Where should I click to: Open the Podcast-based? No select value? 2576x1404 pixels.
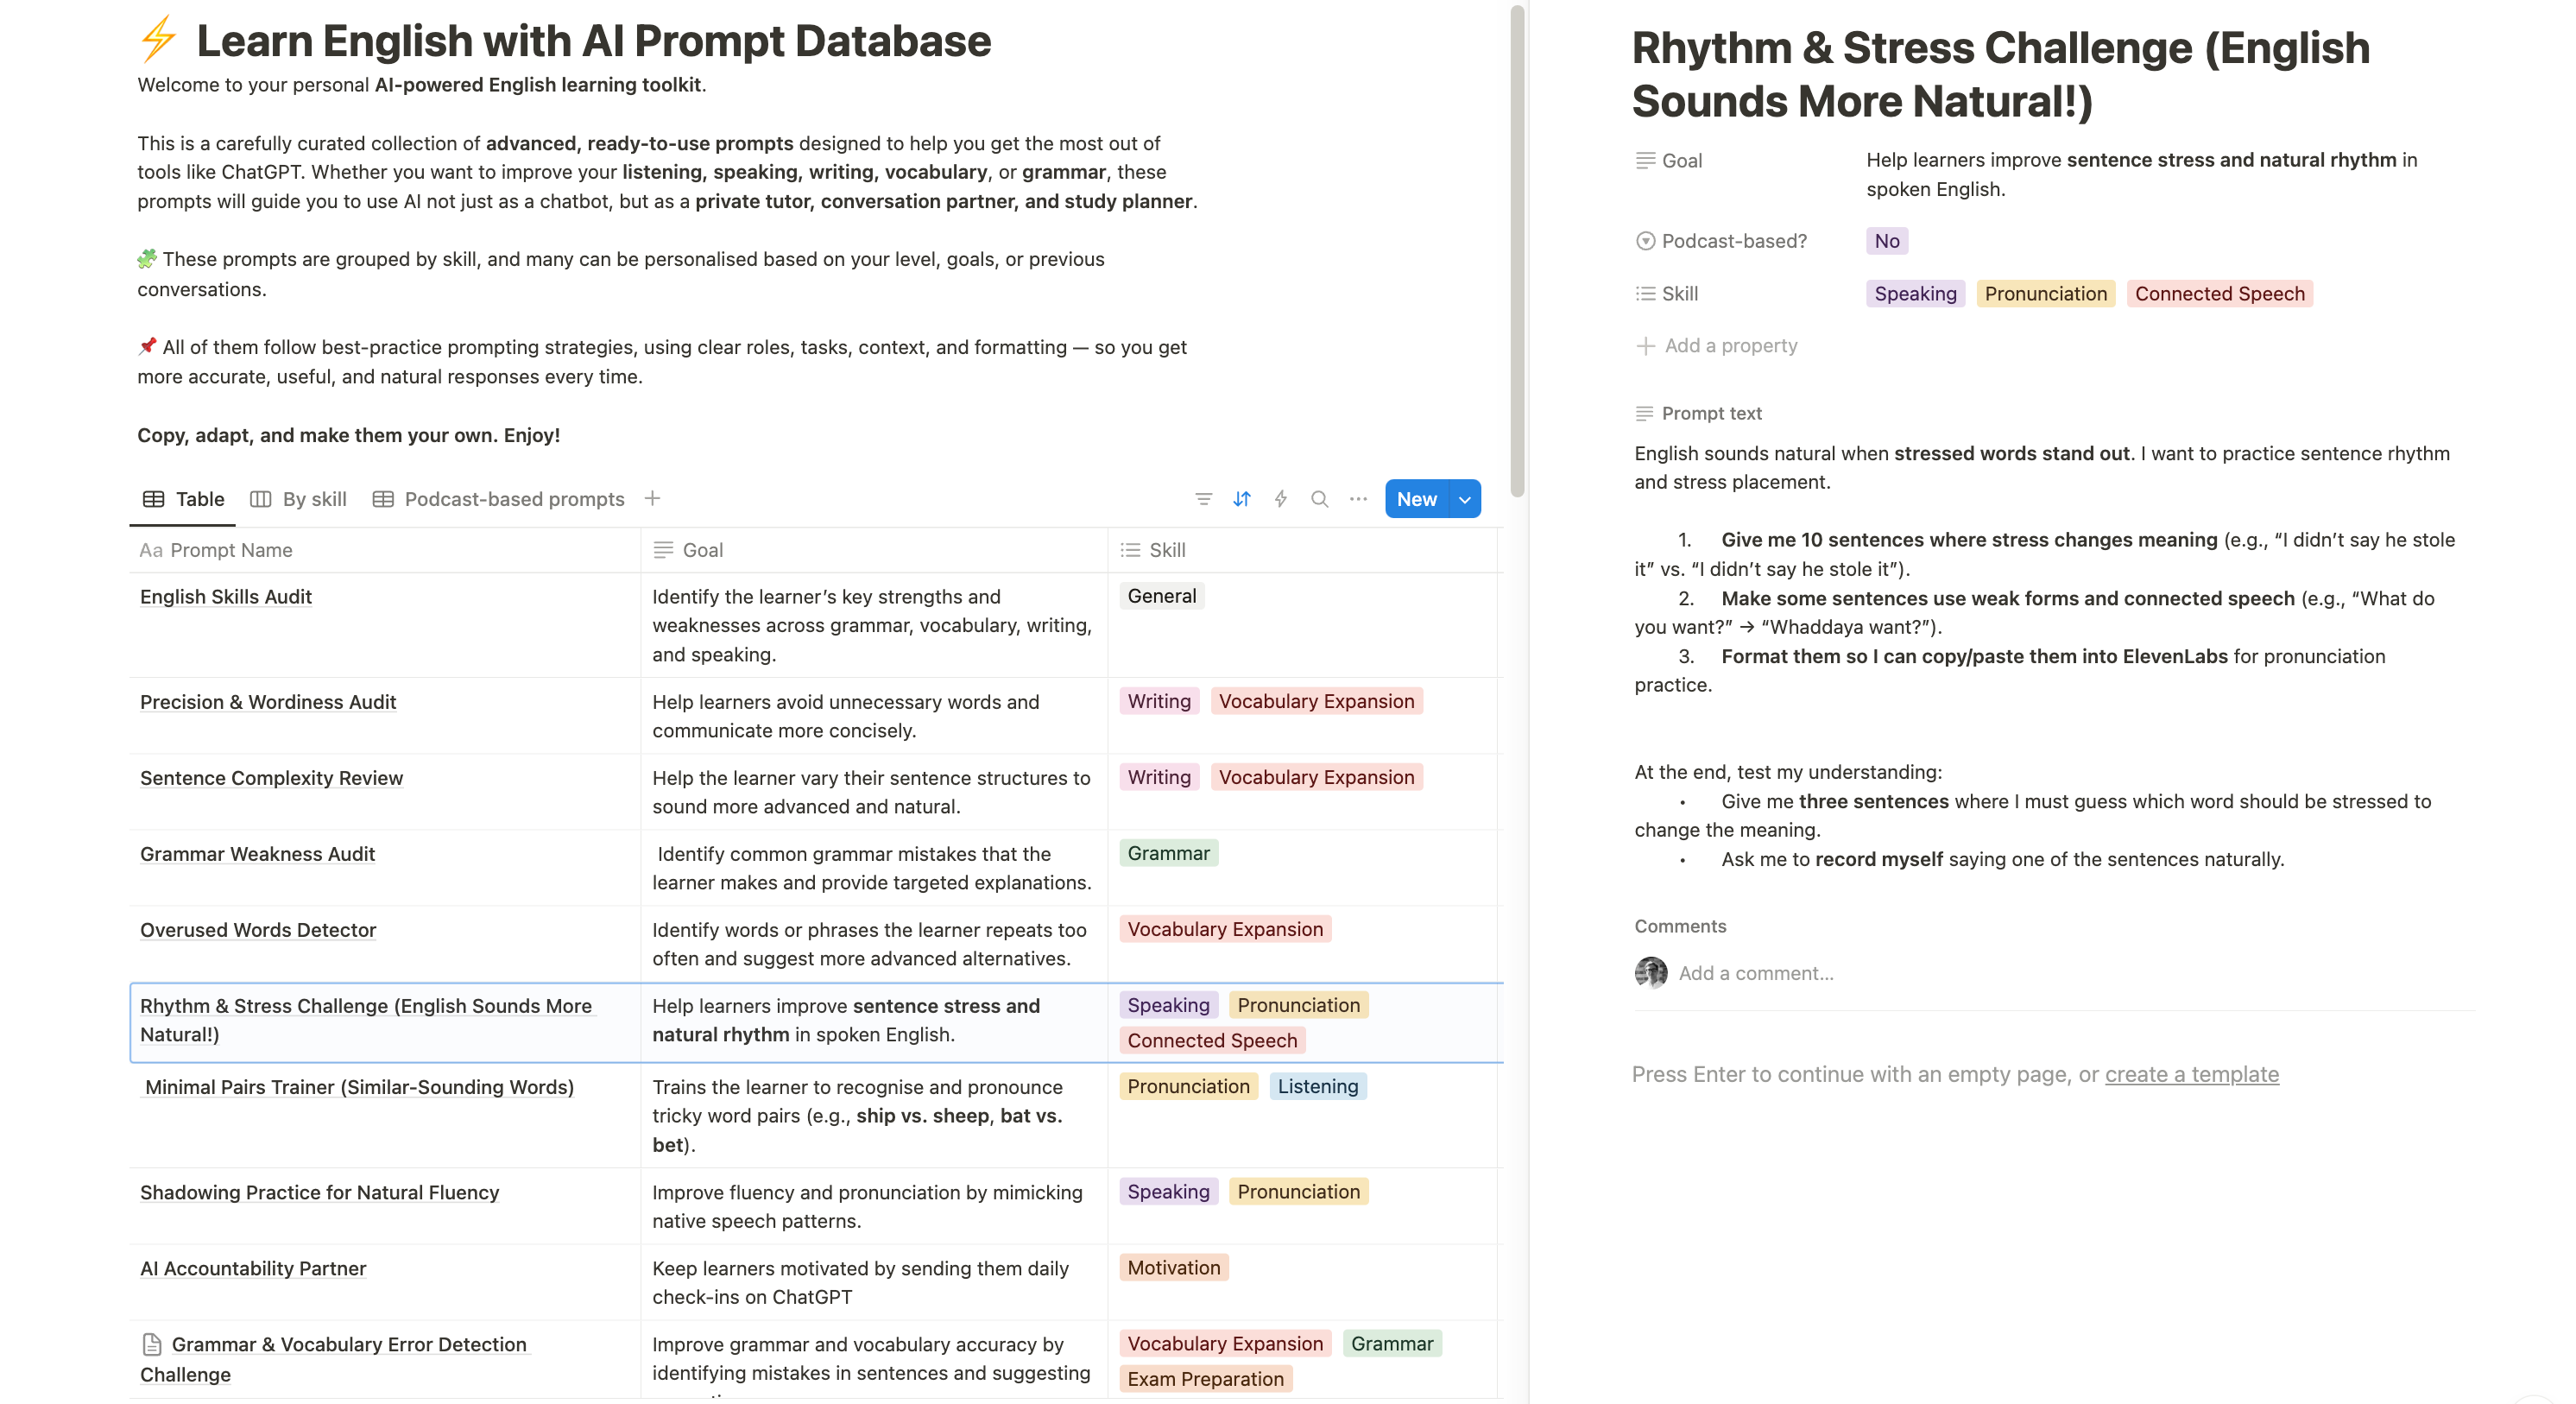point(1886,241)
